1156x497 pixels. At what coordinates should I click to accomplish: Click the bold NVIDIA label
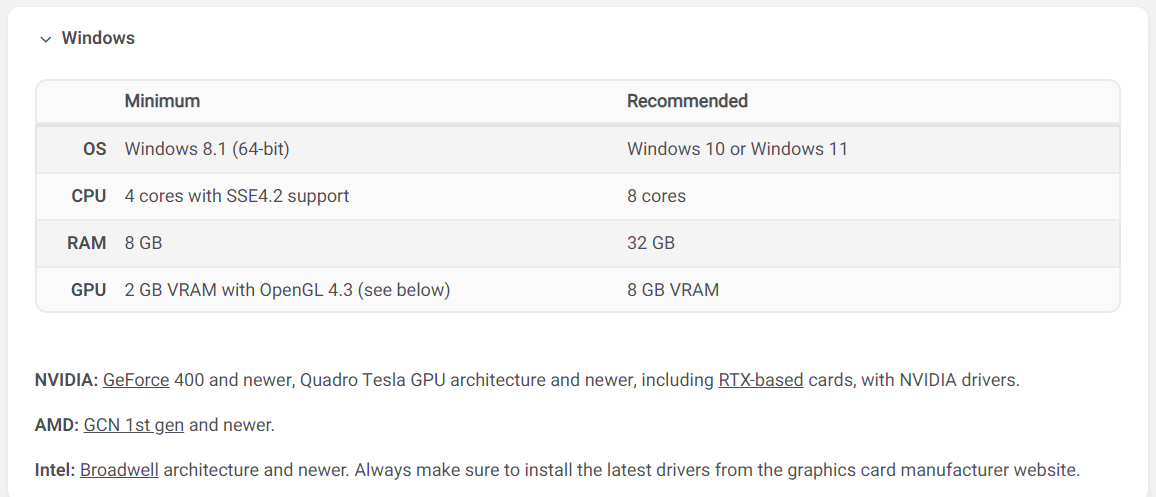[x=66, y=380]
